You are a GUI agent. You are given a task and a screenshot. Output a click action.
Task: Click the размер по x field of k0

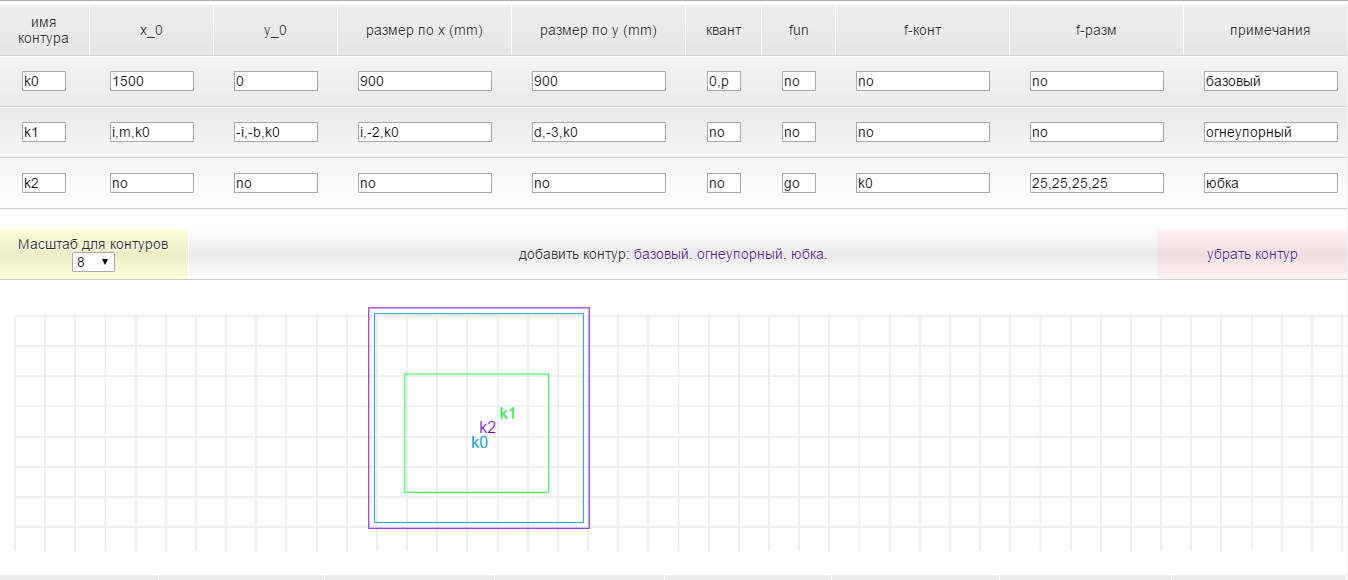coord(425,81)
